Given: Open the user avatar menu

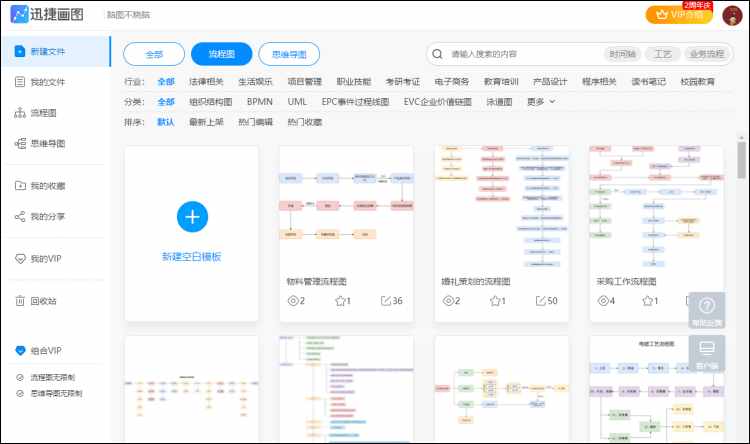Looking at the screenshot, I should point(732,15).
